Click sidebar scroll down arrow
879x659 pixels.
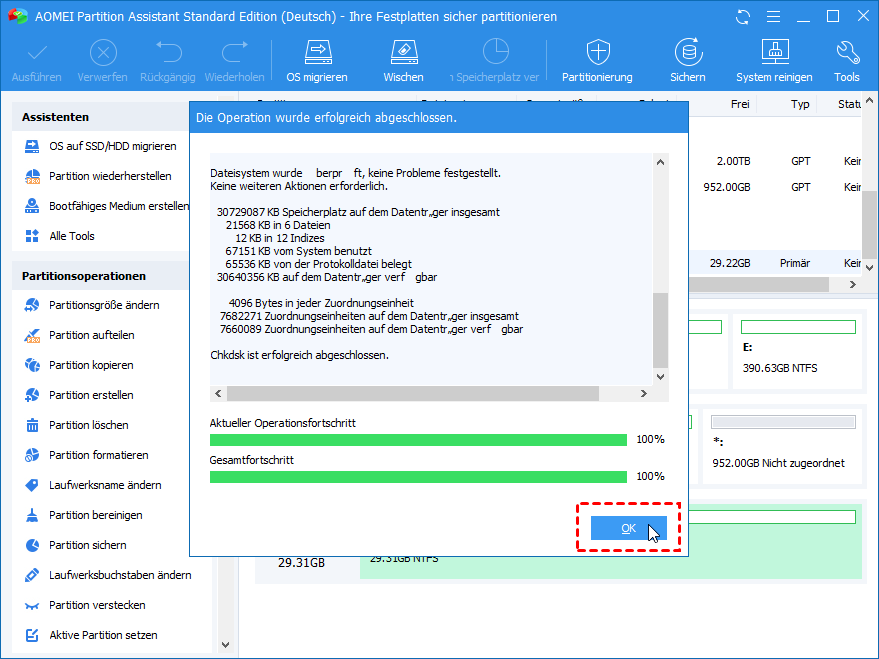(x=225, y=644)
